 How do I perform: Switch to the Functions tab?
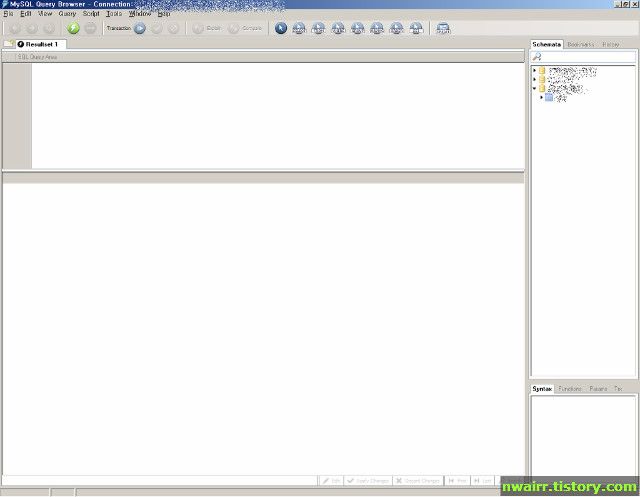pyautogui.click(x=570, y=389)
